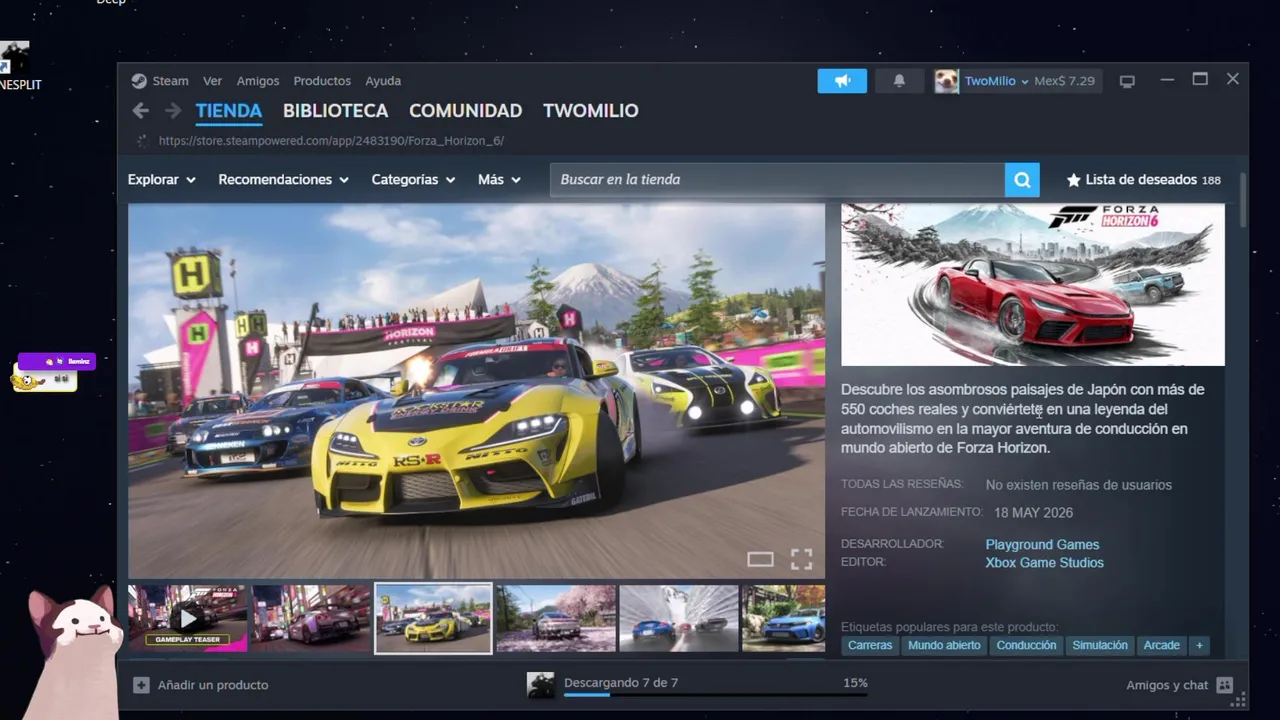Show more tags with plus button

coord(1199,645)
